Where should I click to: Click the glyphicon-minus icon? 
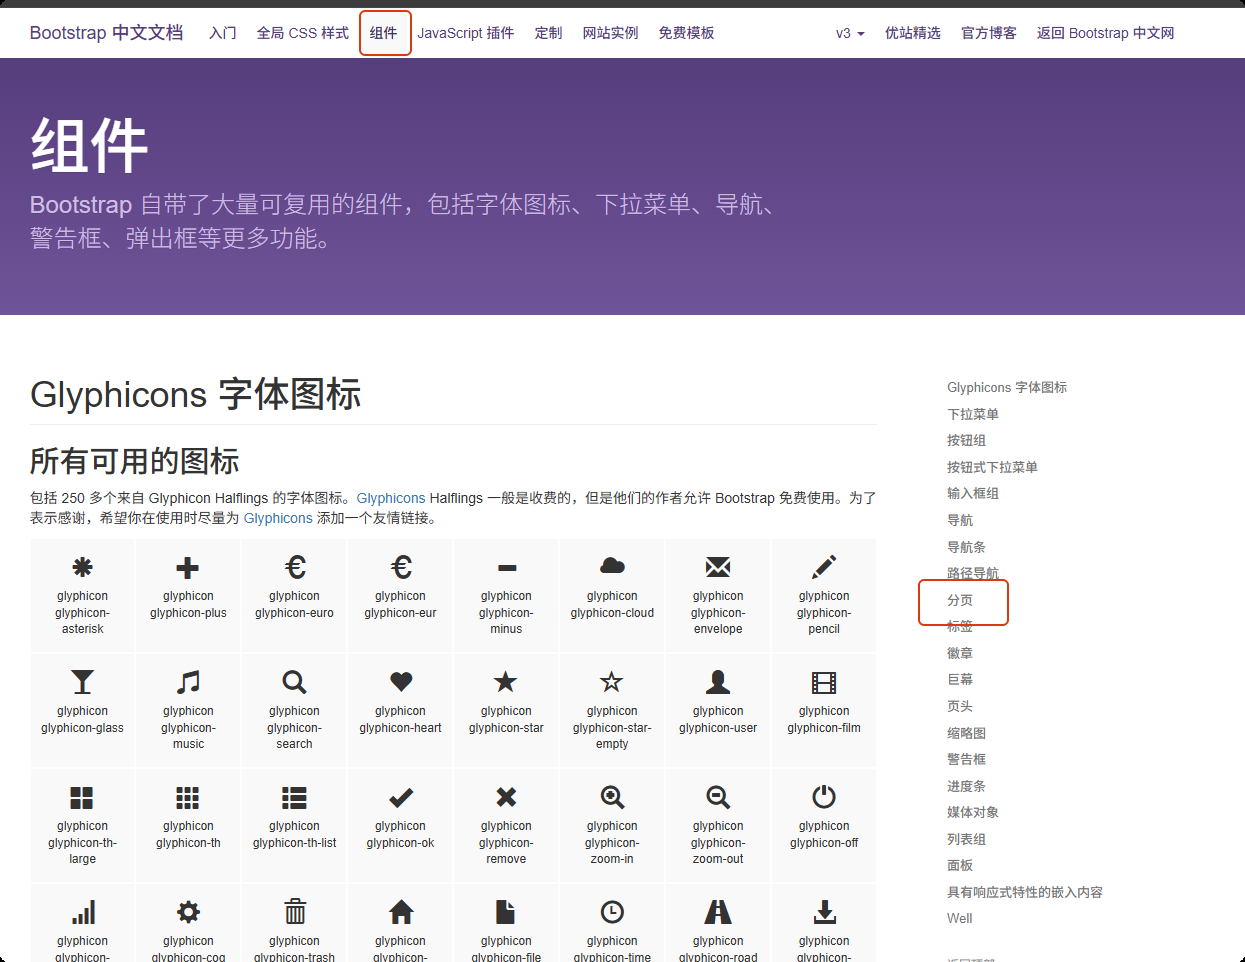(507, 568)
